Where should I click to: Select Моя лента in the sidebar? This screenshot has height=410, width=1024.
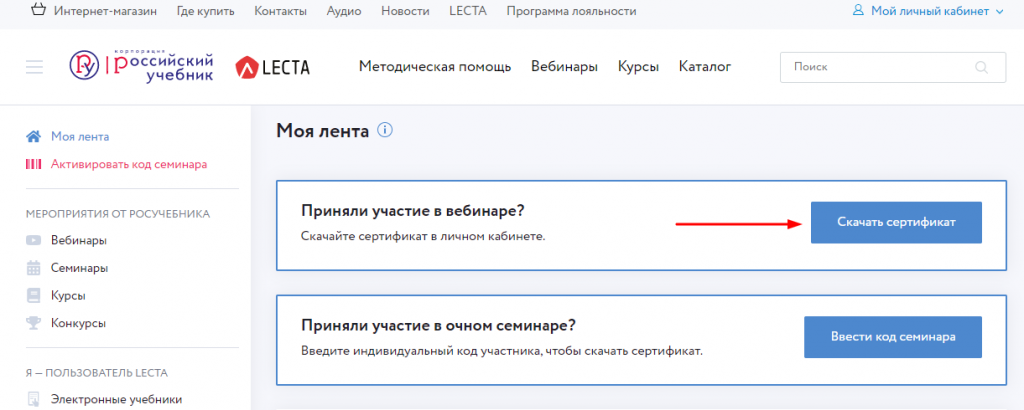pyautogui.click(x=80, y=136)
